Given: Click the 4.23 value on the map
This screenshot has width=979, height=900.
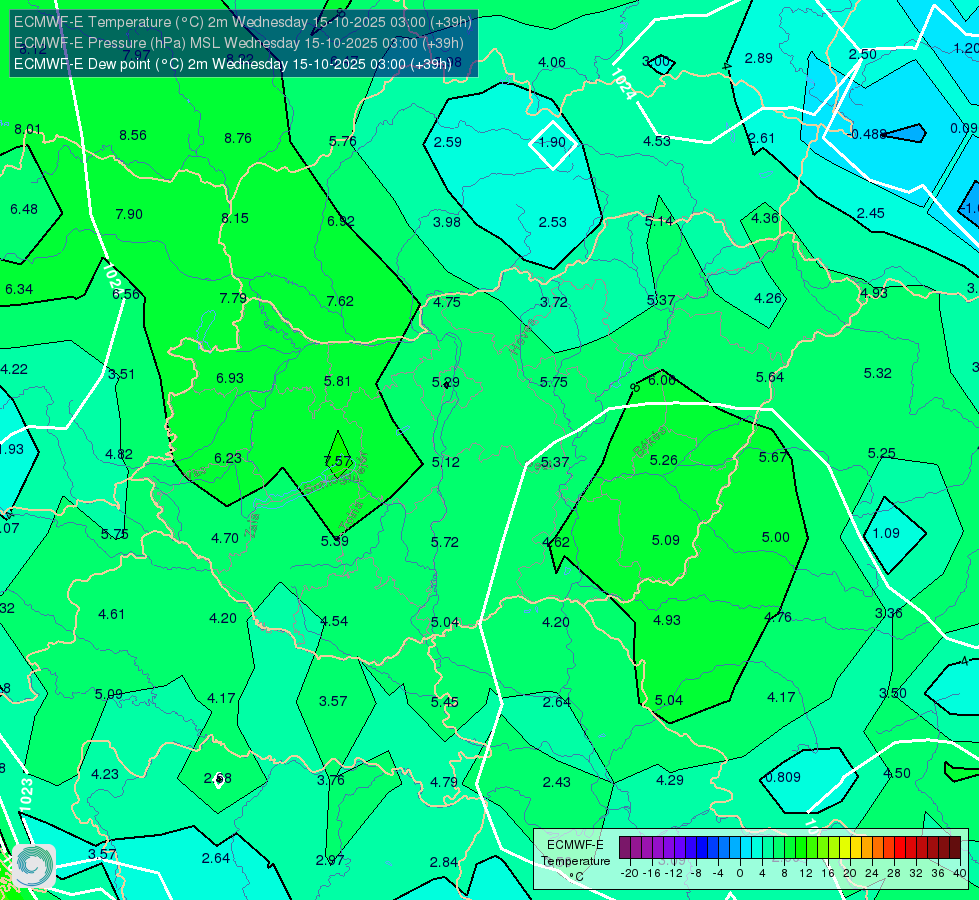Looking at the screenshot, I should (105, 774).
